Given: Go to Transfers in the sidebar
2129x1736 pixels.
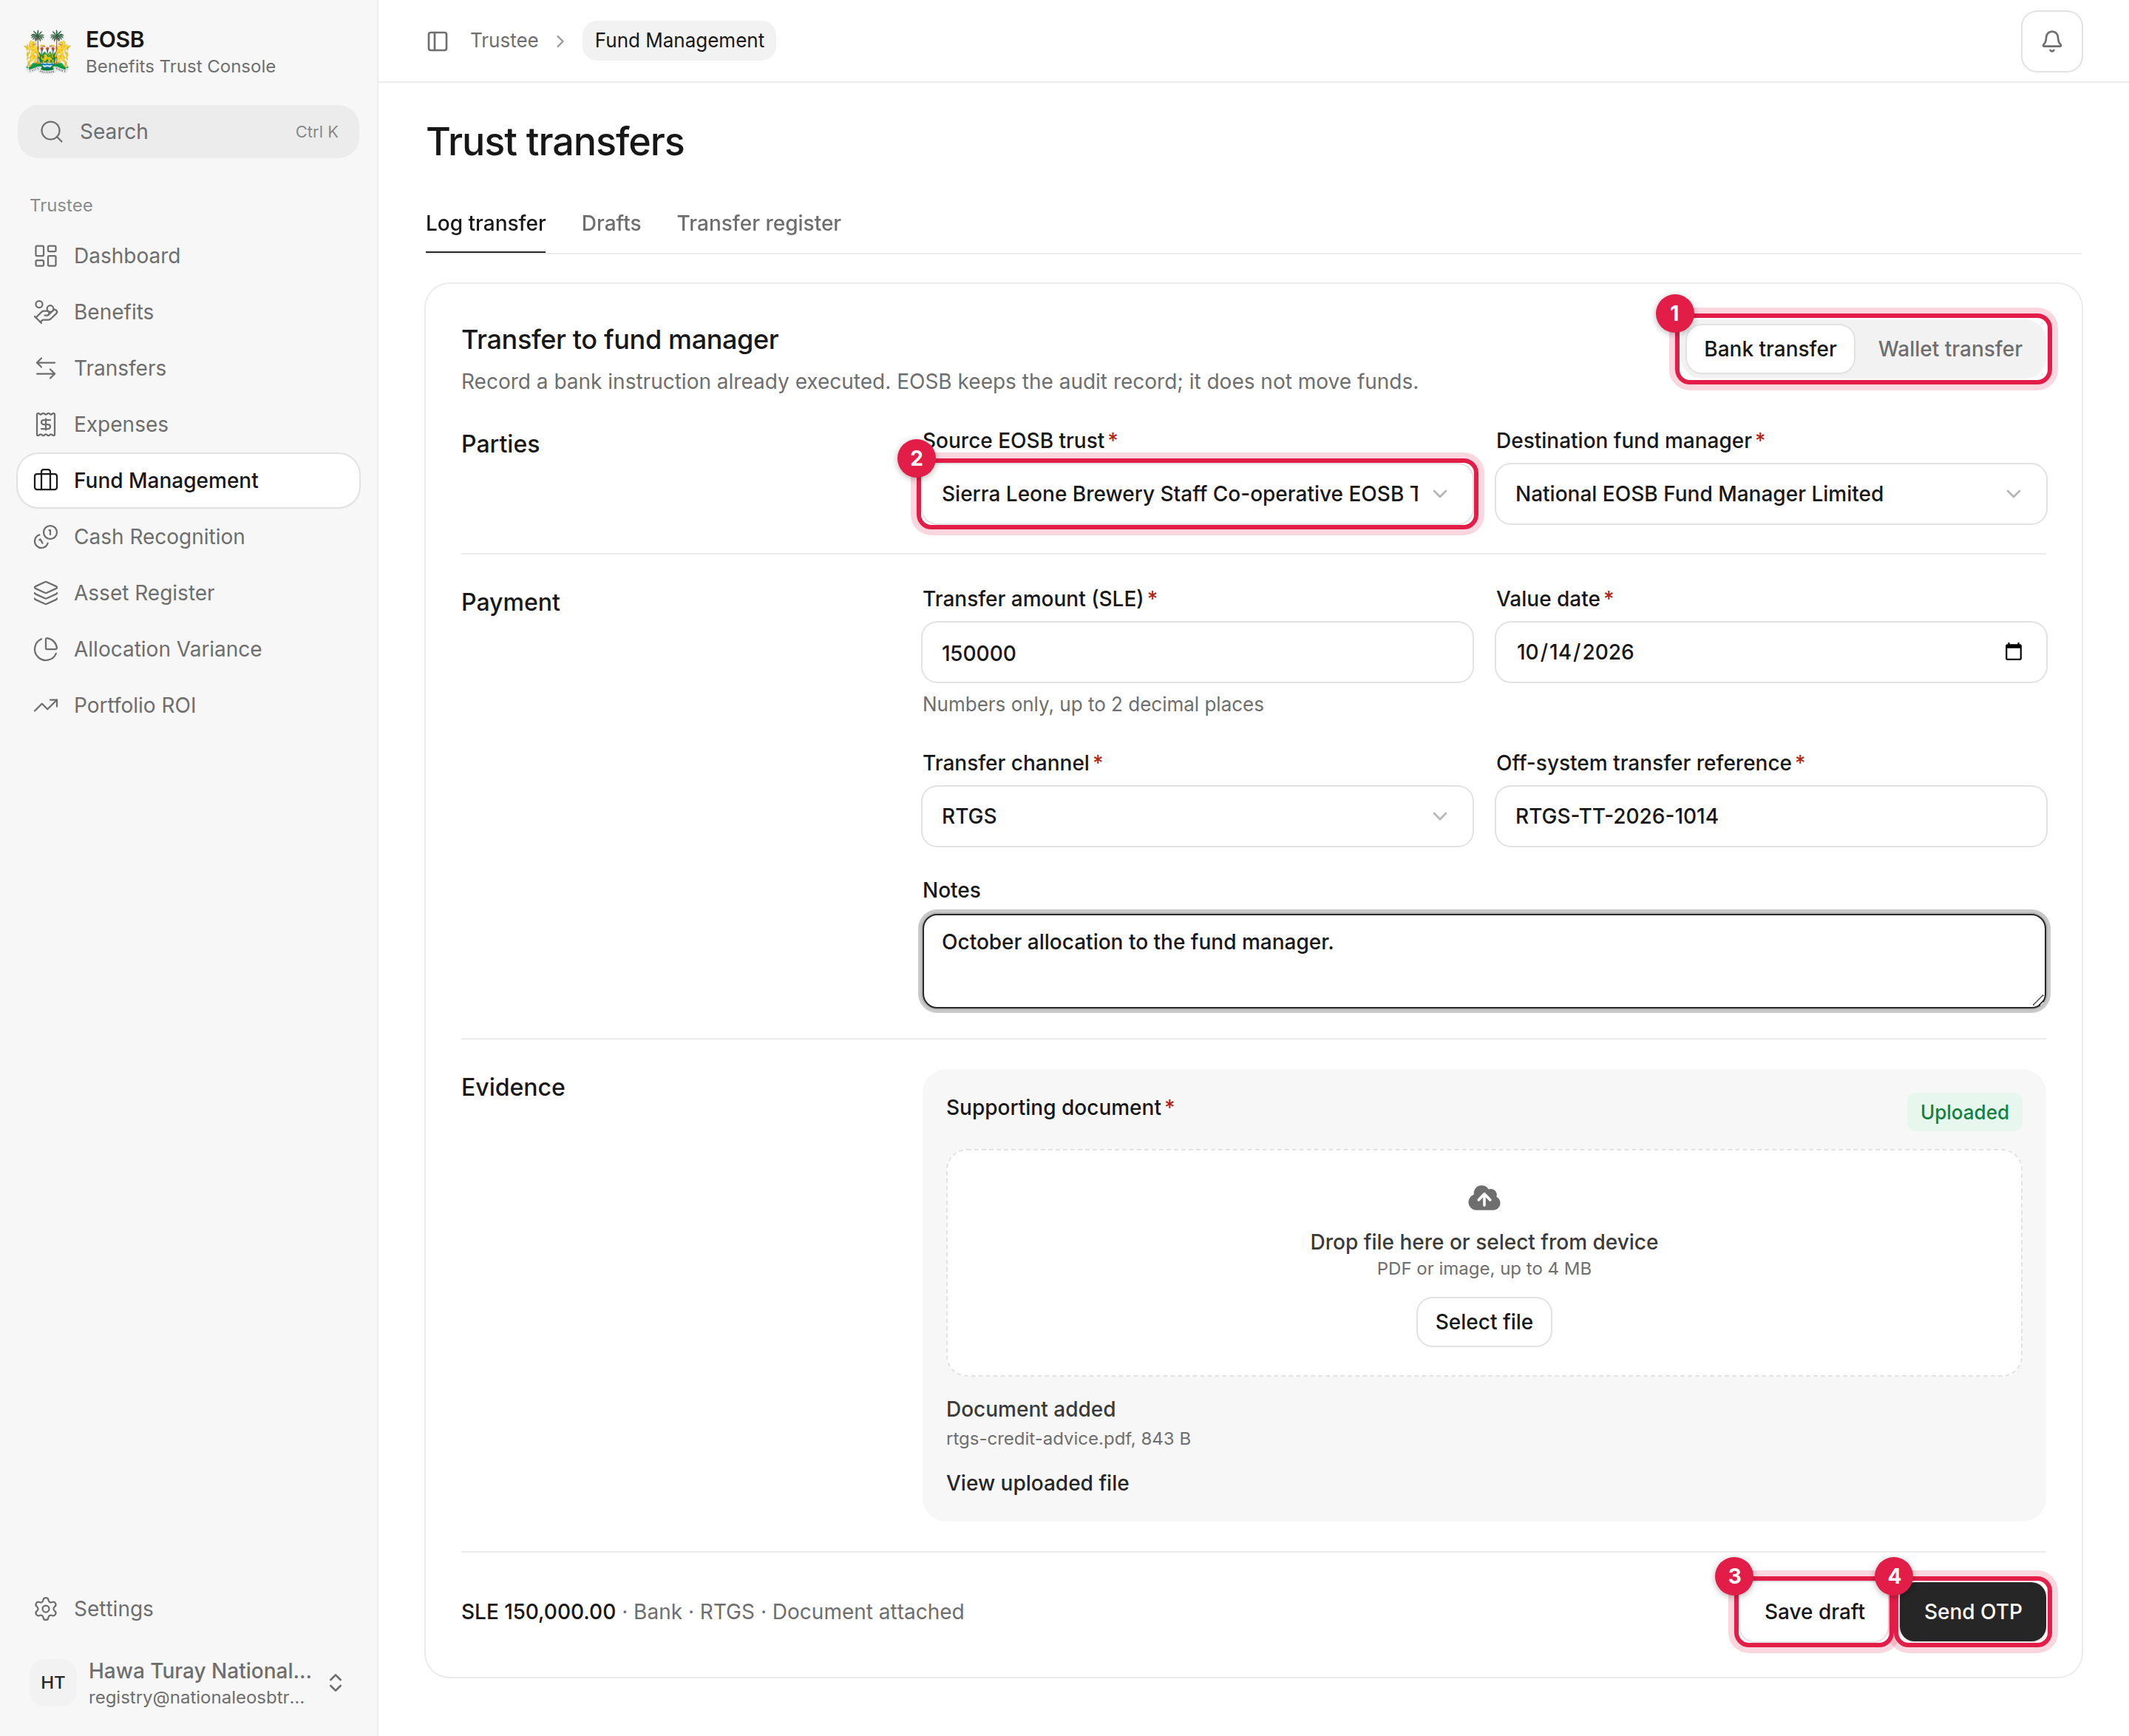Looking at the screenshot, I should tap(188, 368).
